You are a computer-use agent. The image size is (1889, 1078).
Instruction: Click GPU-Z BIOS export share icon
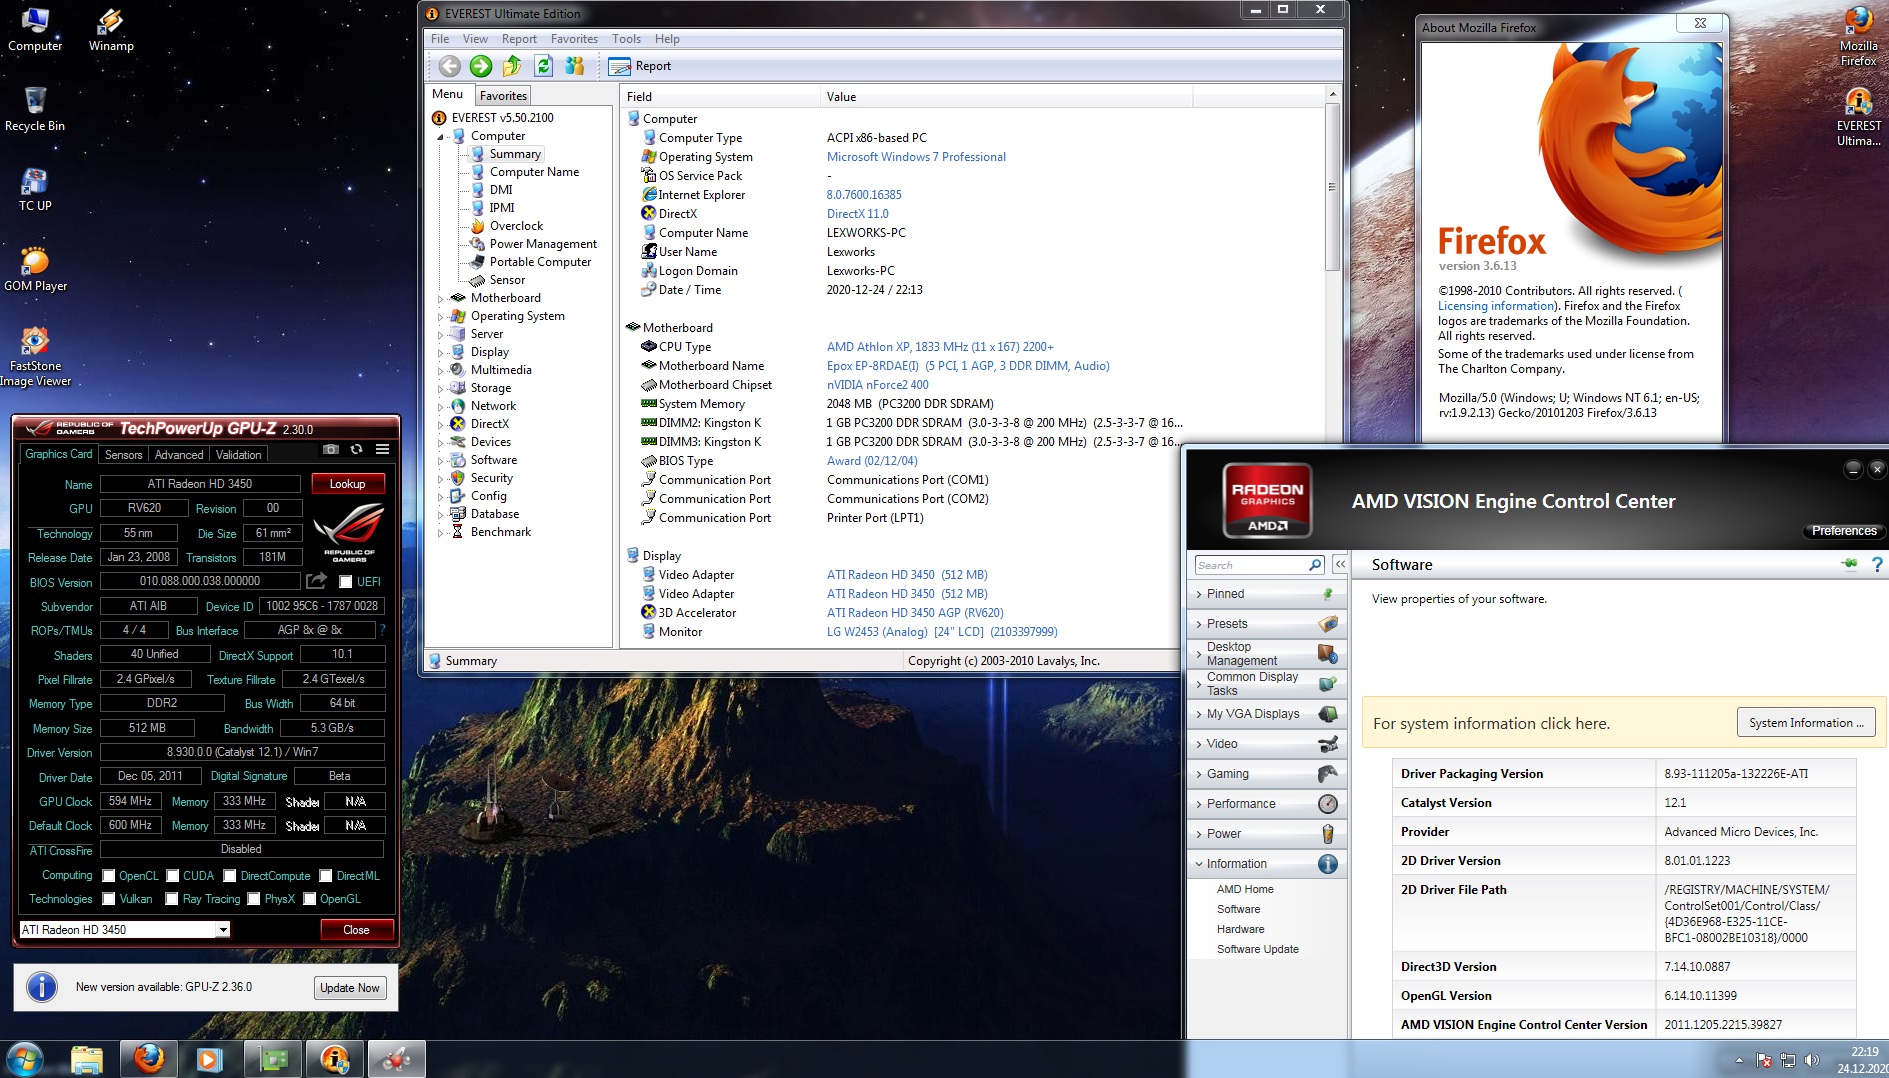click(316, 581)
